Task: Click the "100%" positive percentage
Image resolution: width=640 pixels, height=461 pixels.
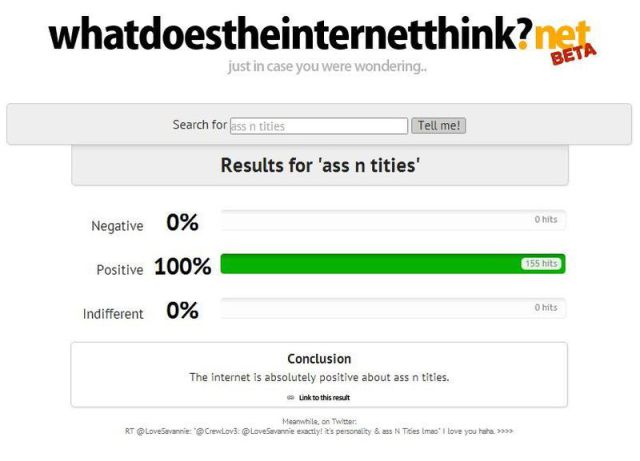Action: point(182,267)
